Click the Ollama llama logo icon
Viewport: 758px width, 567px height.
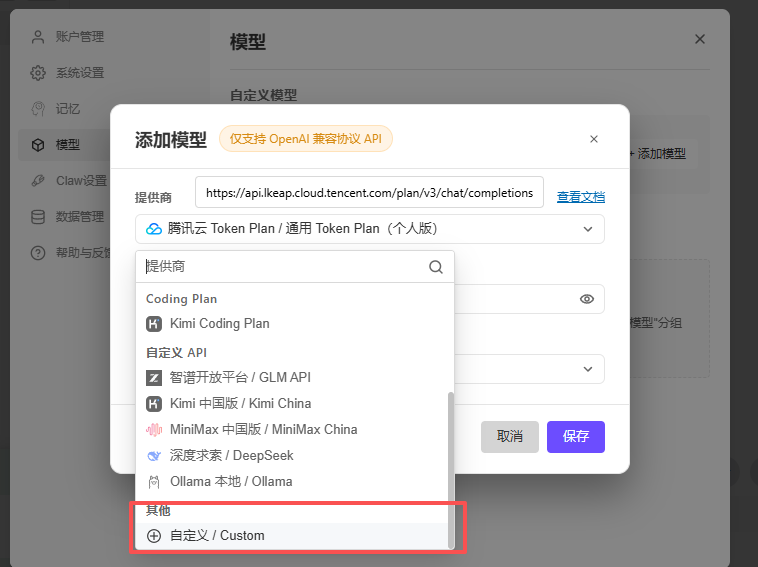[154, 481]
